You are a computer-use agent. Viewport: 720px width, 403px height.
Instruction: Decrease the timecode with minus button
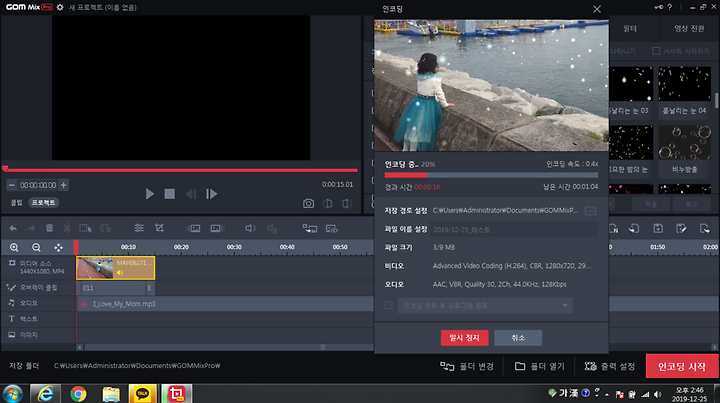pyautogui.click(x=11, y=185)
